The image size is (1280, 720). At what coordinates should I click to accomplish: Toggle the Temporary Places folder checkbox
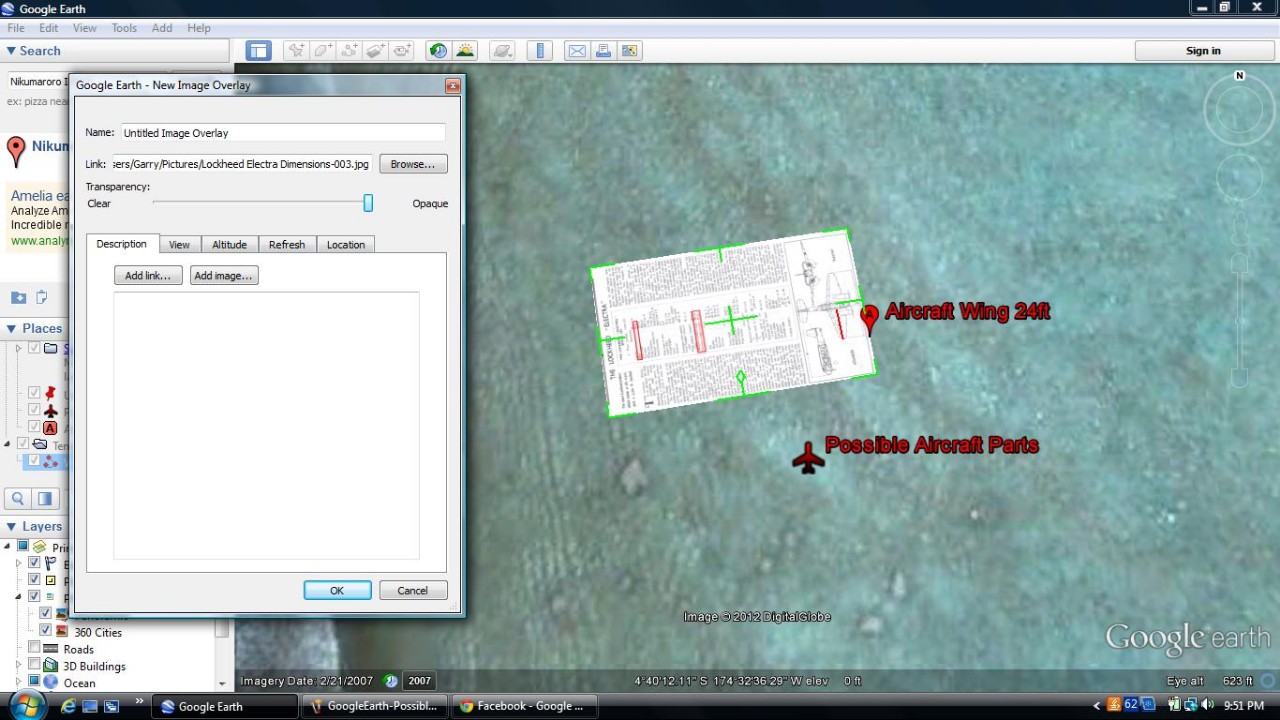[22, 444]
